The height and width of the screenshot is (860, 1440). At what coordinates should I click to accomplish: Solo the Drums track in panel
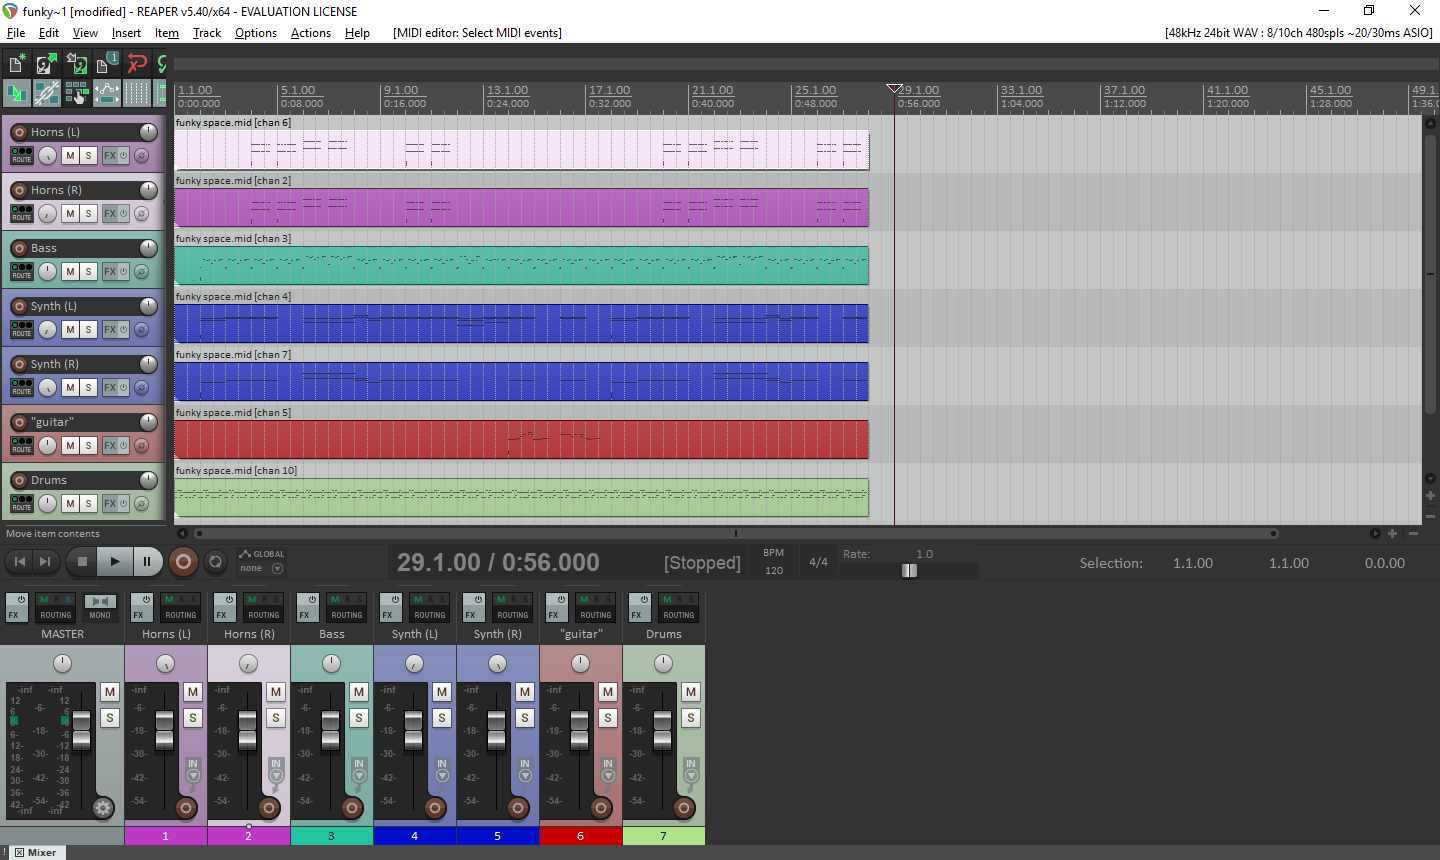(88, 504)
